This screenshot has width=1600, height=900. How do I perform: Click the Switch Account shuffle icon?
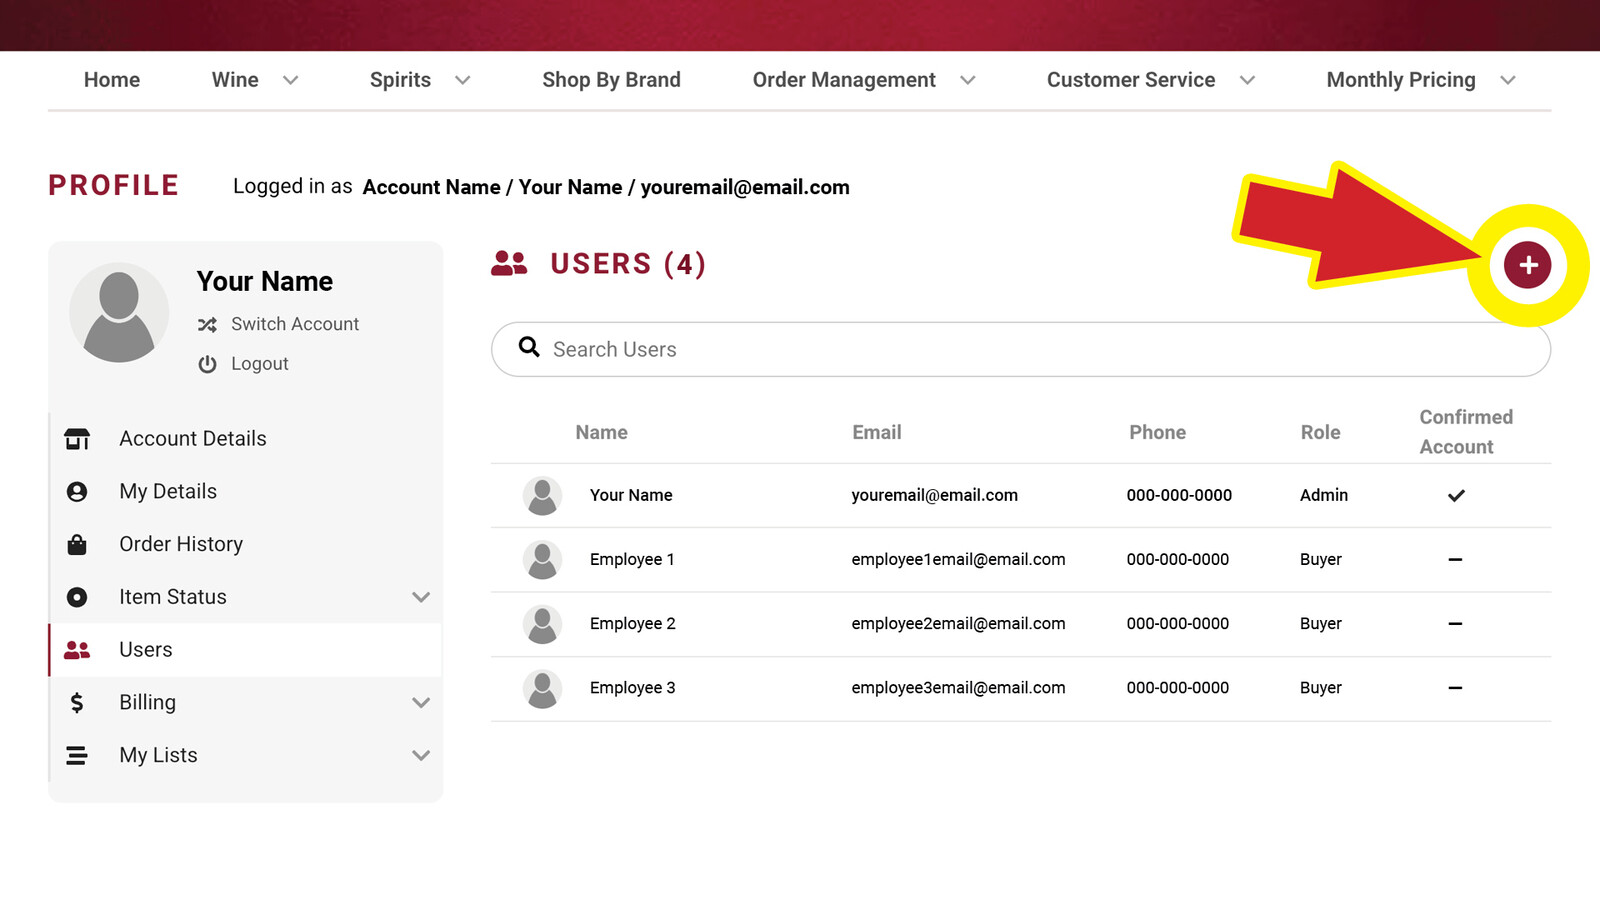207,324
